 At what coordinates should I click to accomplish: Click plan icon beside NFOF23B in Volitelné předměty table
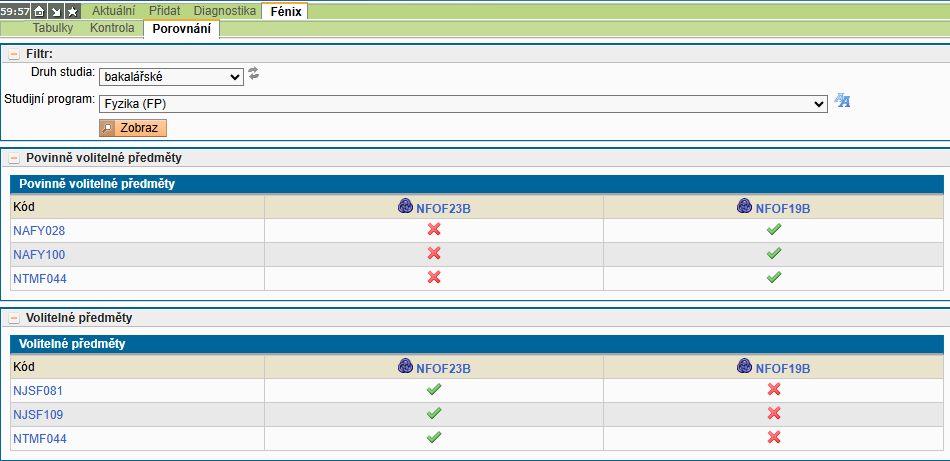406,367
